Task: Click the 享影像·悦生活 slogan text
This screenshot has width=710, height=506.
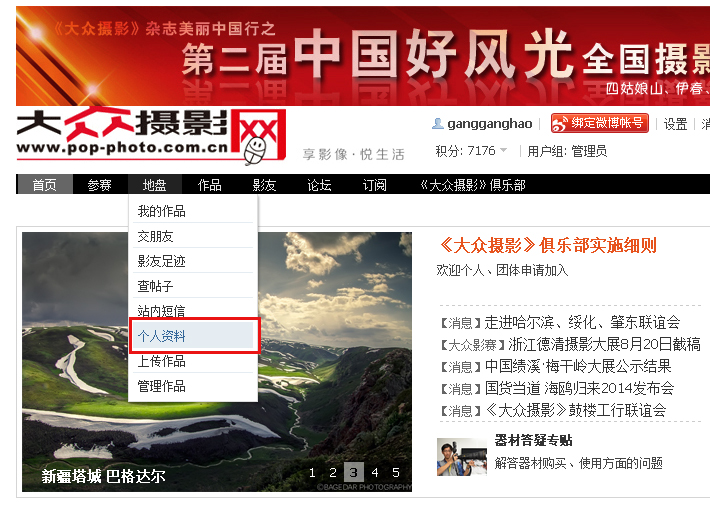Action: coord(354,154)
